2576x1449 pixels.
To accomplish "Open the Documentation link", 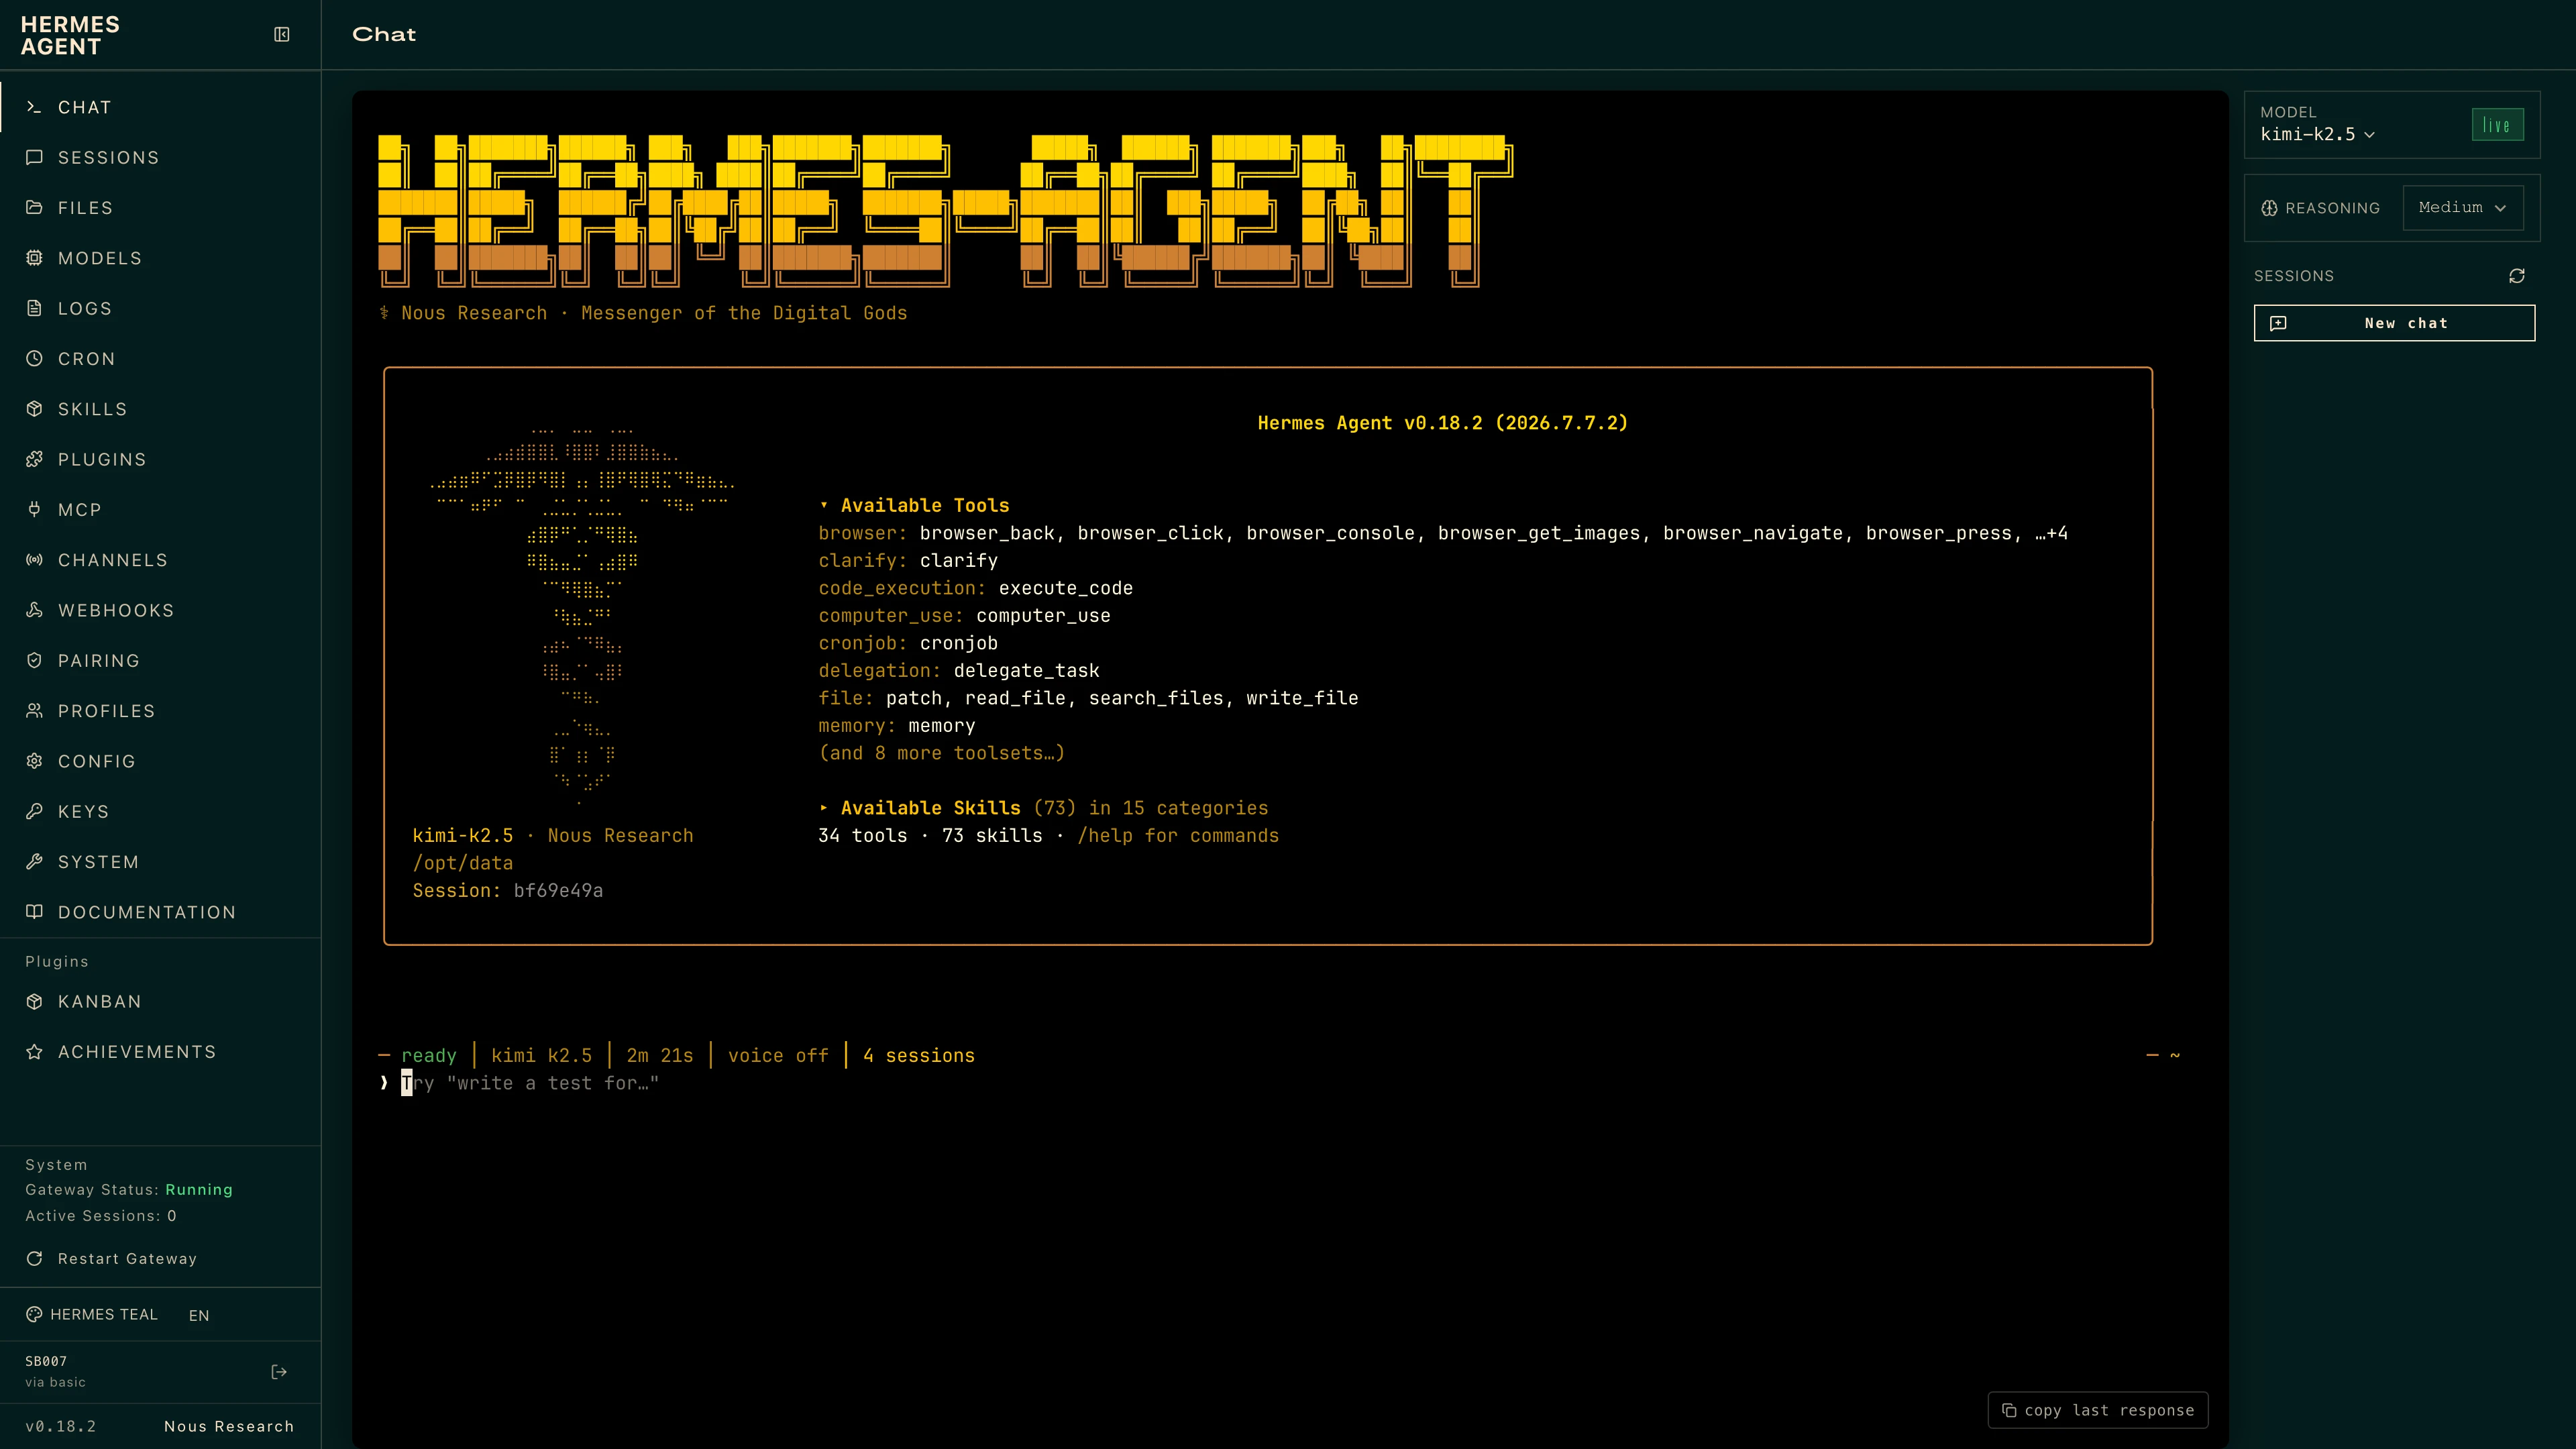I will click(x=160, y=912).
